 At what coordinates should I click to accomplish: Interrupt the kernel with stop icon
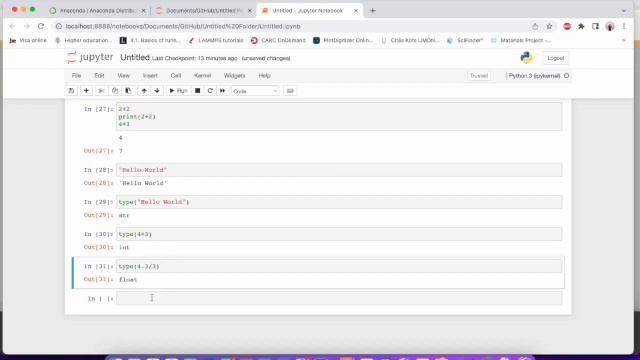[198, 91]
